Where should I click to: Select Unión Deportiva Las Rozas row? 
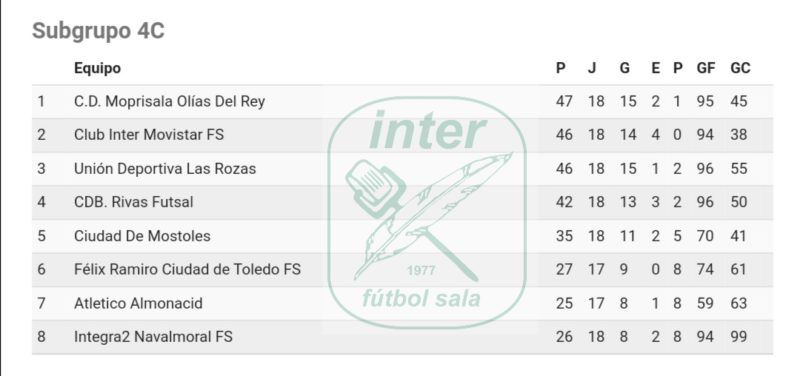[x=402, y=168]
